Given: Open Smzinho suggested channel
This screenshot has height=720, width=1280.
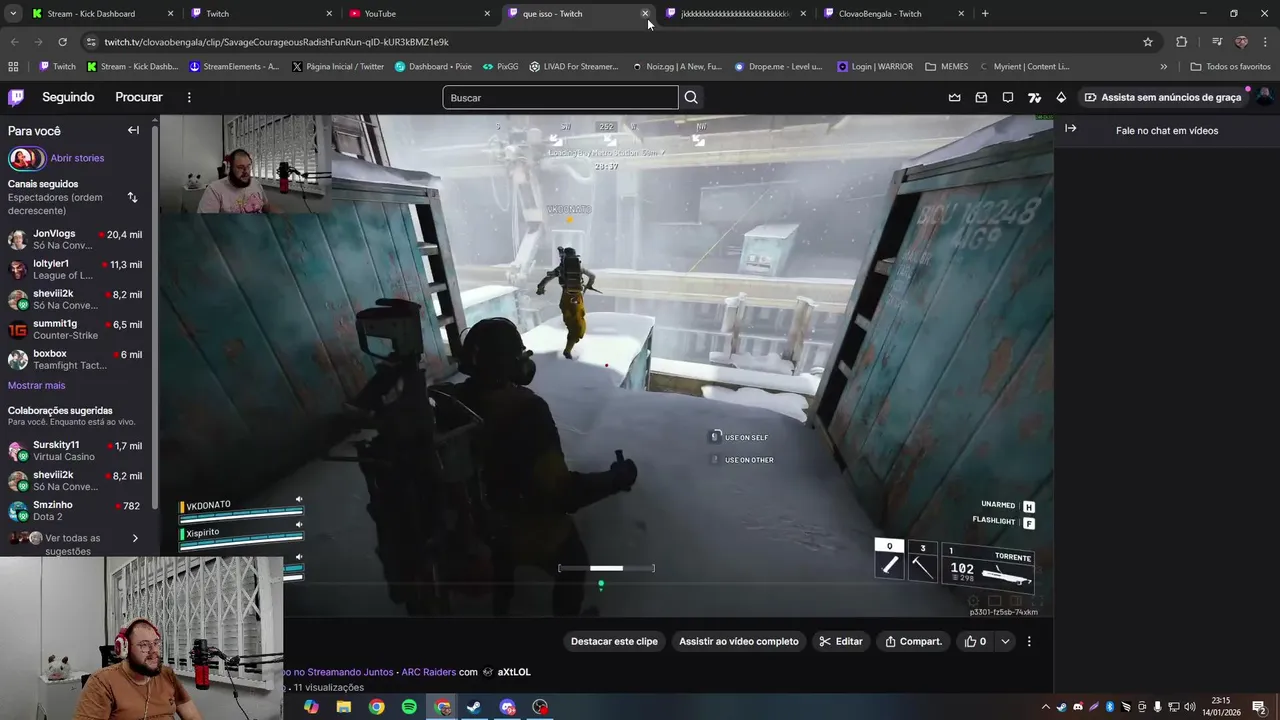Looking at the screenshot, I should pyautogui.click(x=77, y=510).
